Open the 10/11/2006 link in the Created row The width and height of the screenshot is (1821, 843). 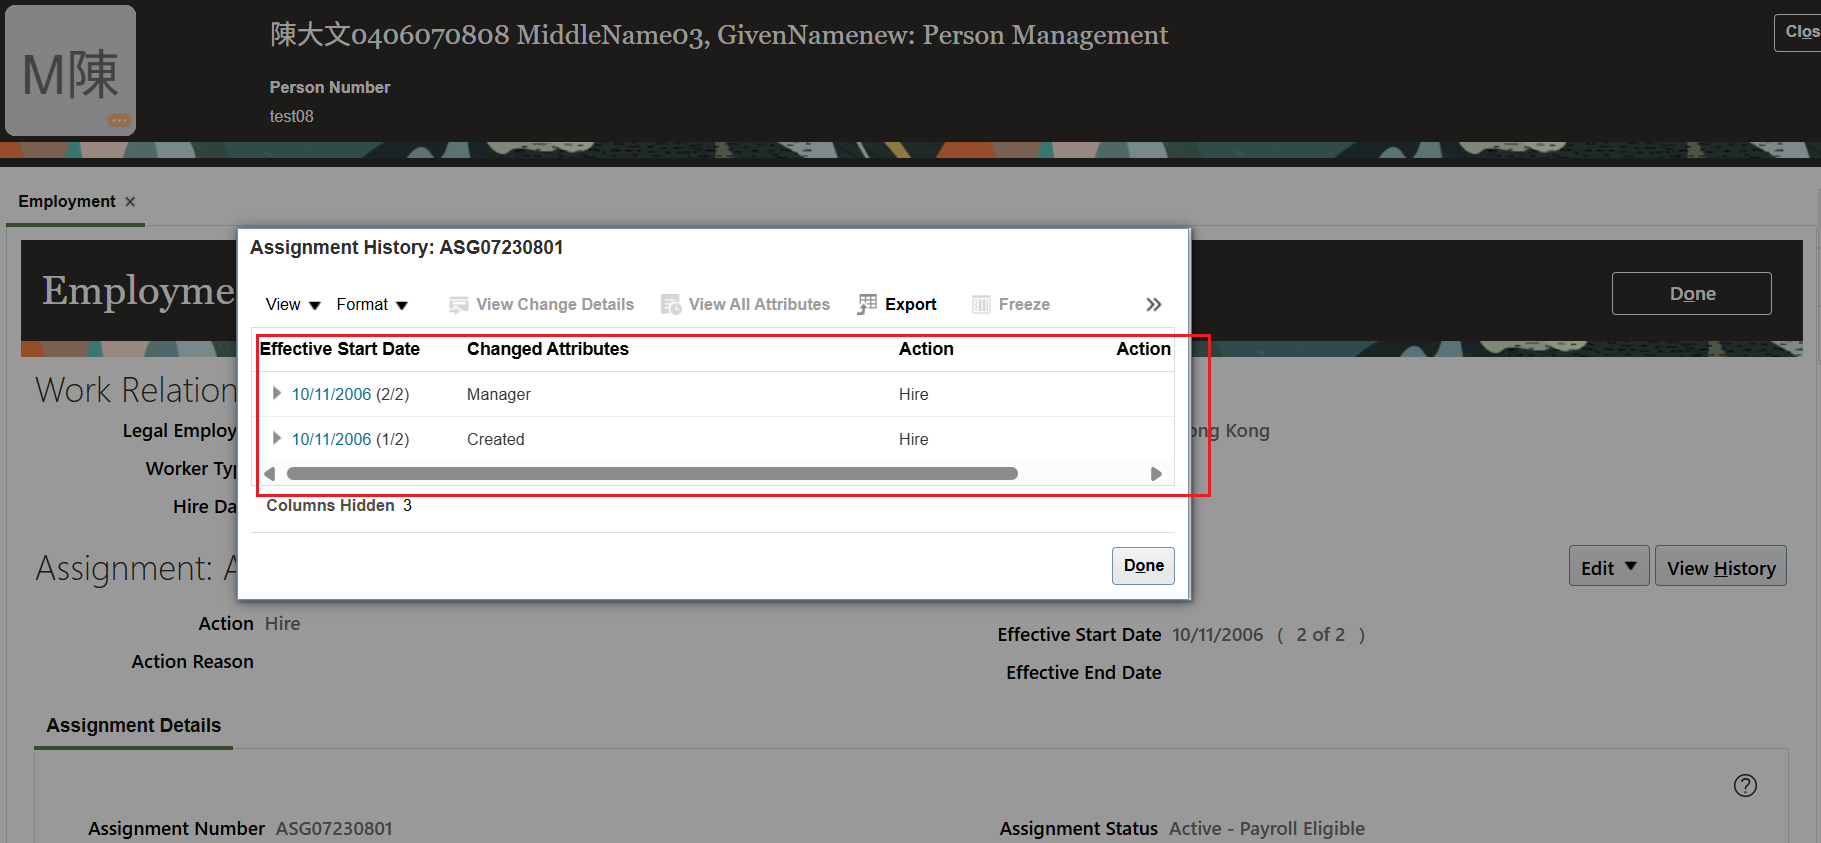click(x=331, y=440)
